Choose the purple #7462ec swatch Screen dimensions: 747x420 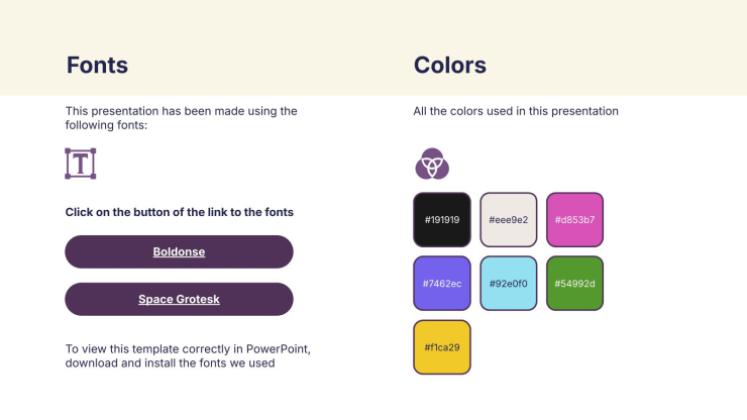tap(442, 283)
